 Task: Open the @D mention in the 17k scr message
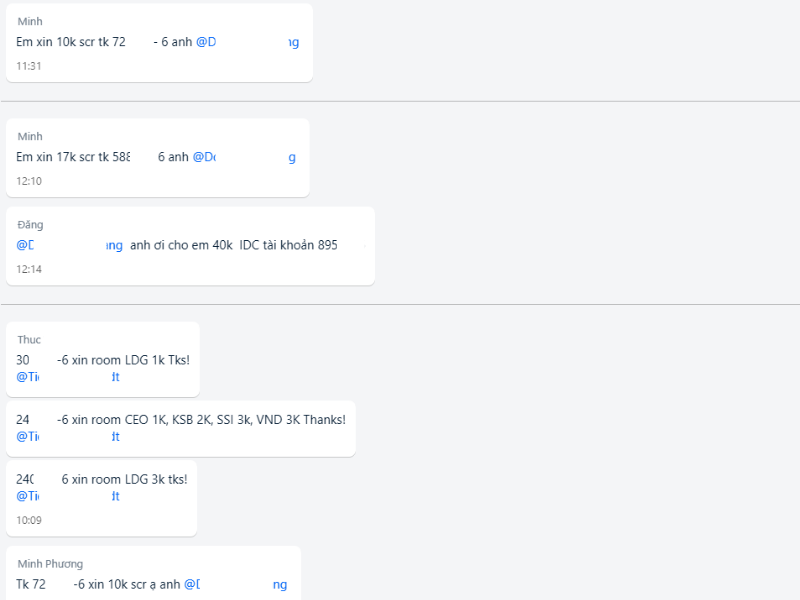[244, 157]
